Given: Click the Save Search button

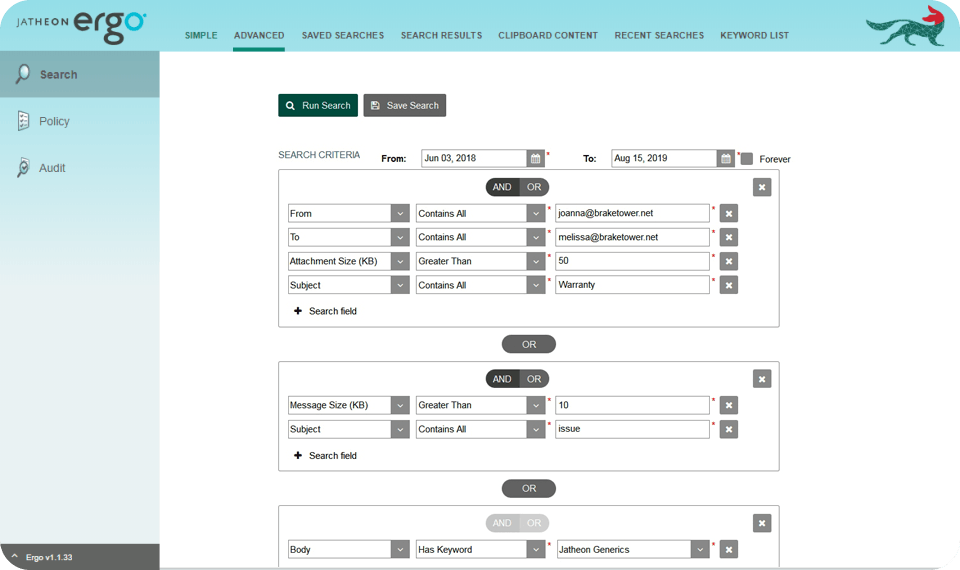Looking at the screenshot, I should [405, 105].
